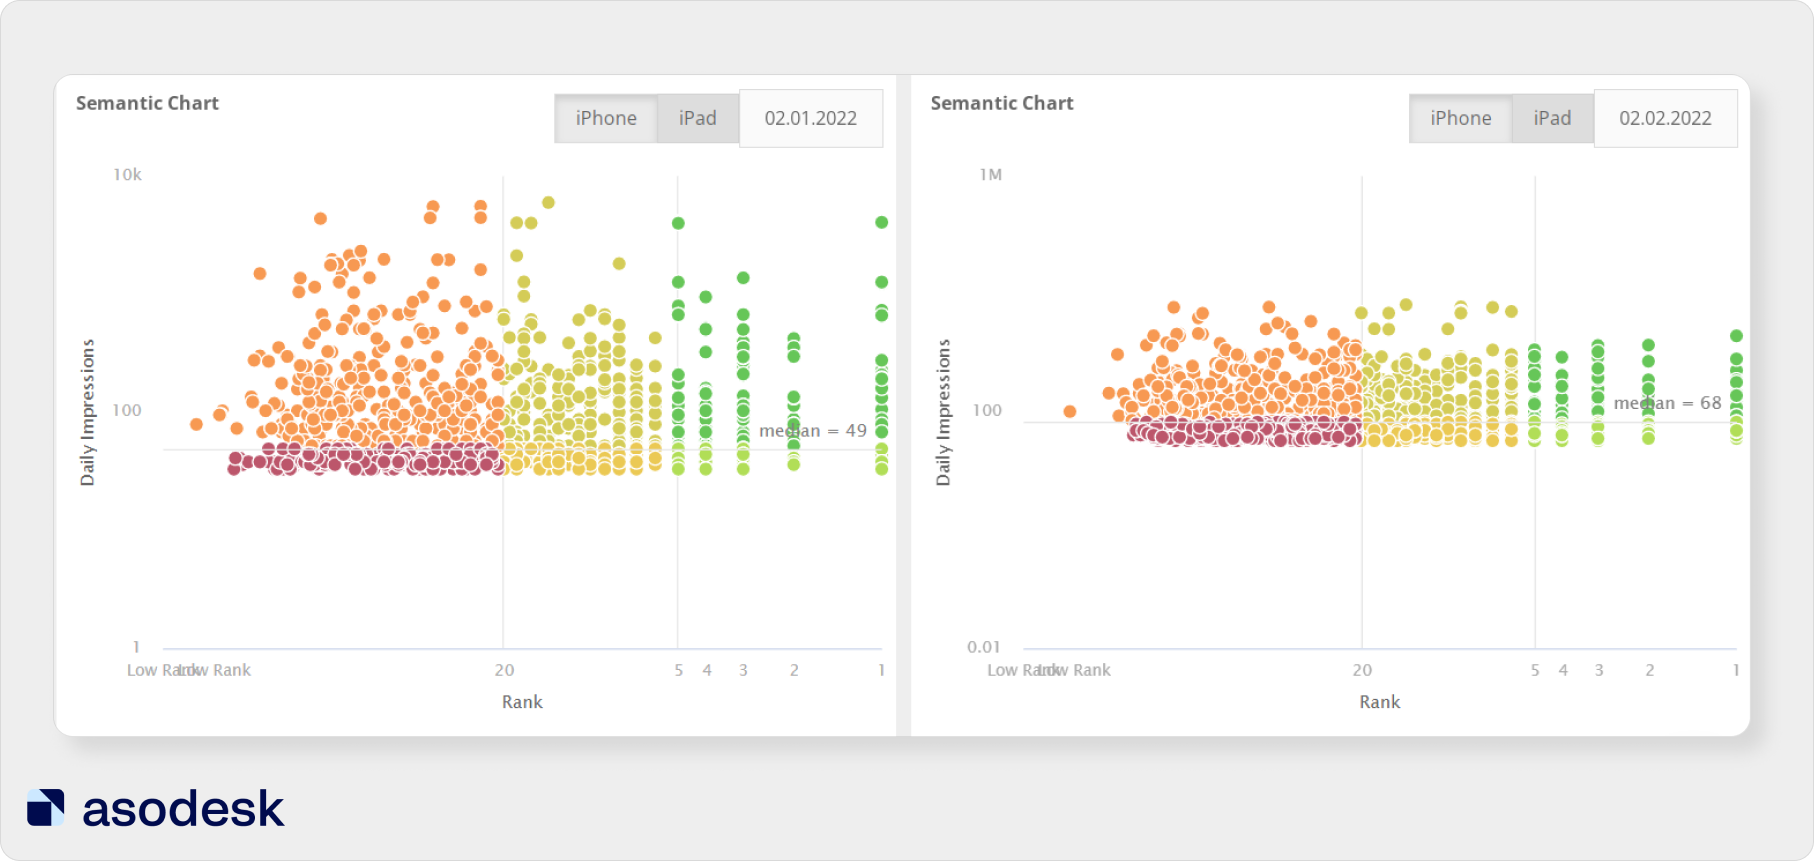Click the left chart's Daily Impressions axis title

tap(88, 412)
